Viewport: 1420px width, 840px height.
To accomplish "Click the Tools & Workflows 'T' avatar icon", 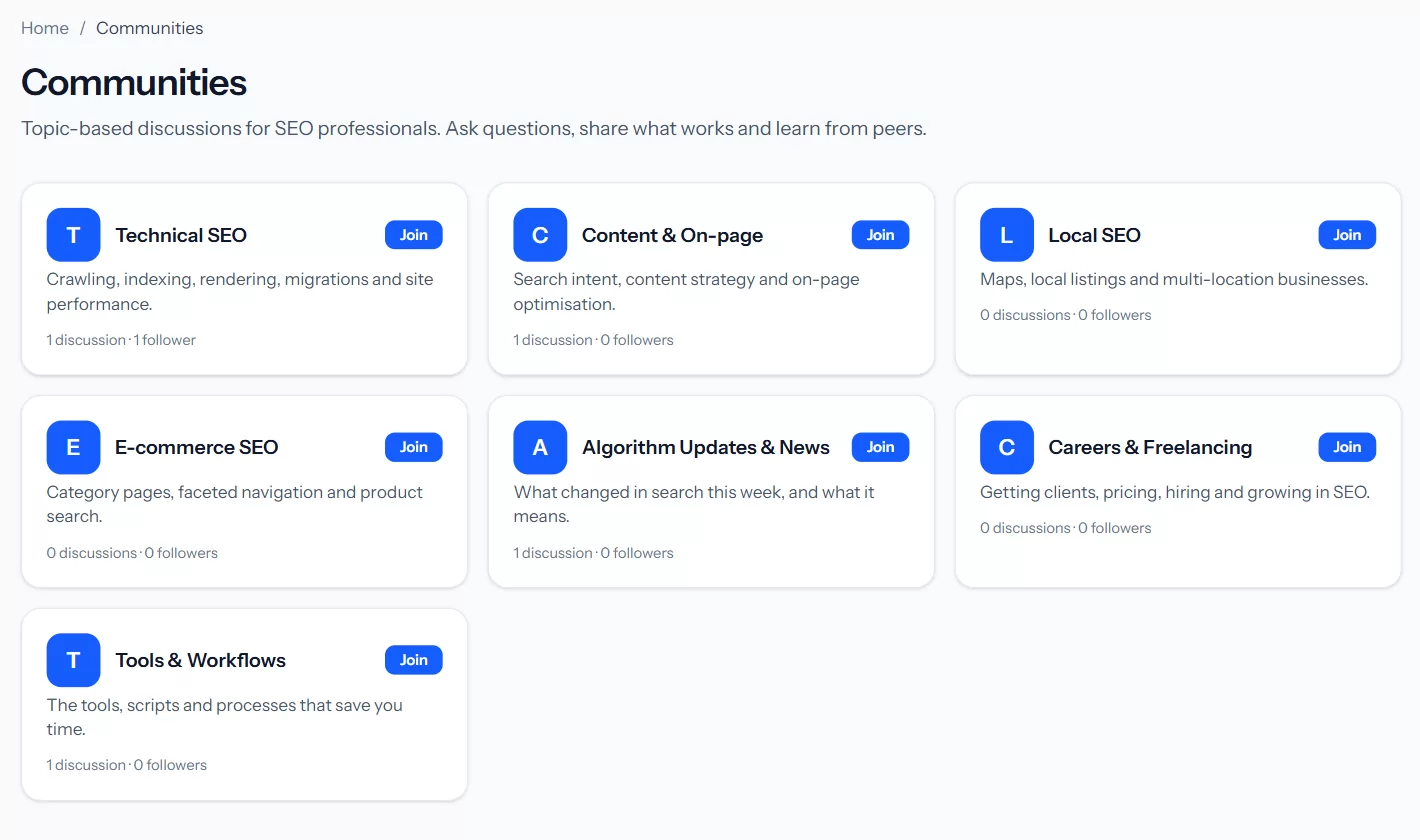I will (x=73, y=660).
